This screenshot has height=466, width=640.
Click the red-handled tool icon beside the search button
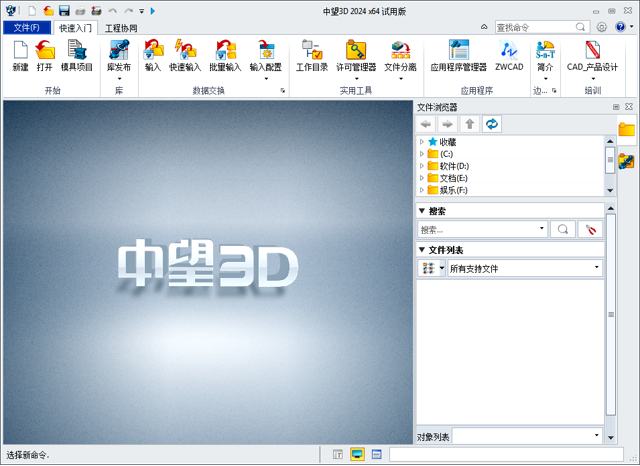click(x=590, y=229)
